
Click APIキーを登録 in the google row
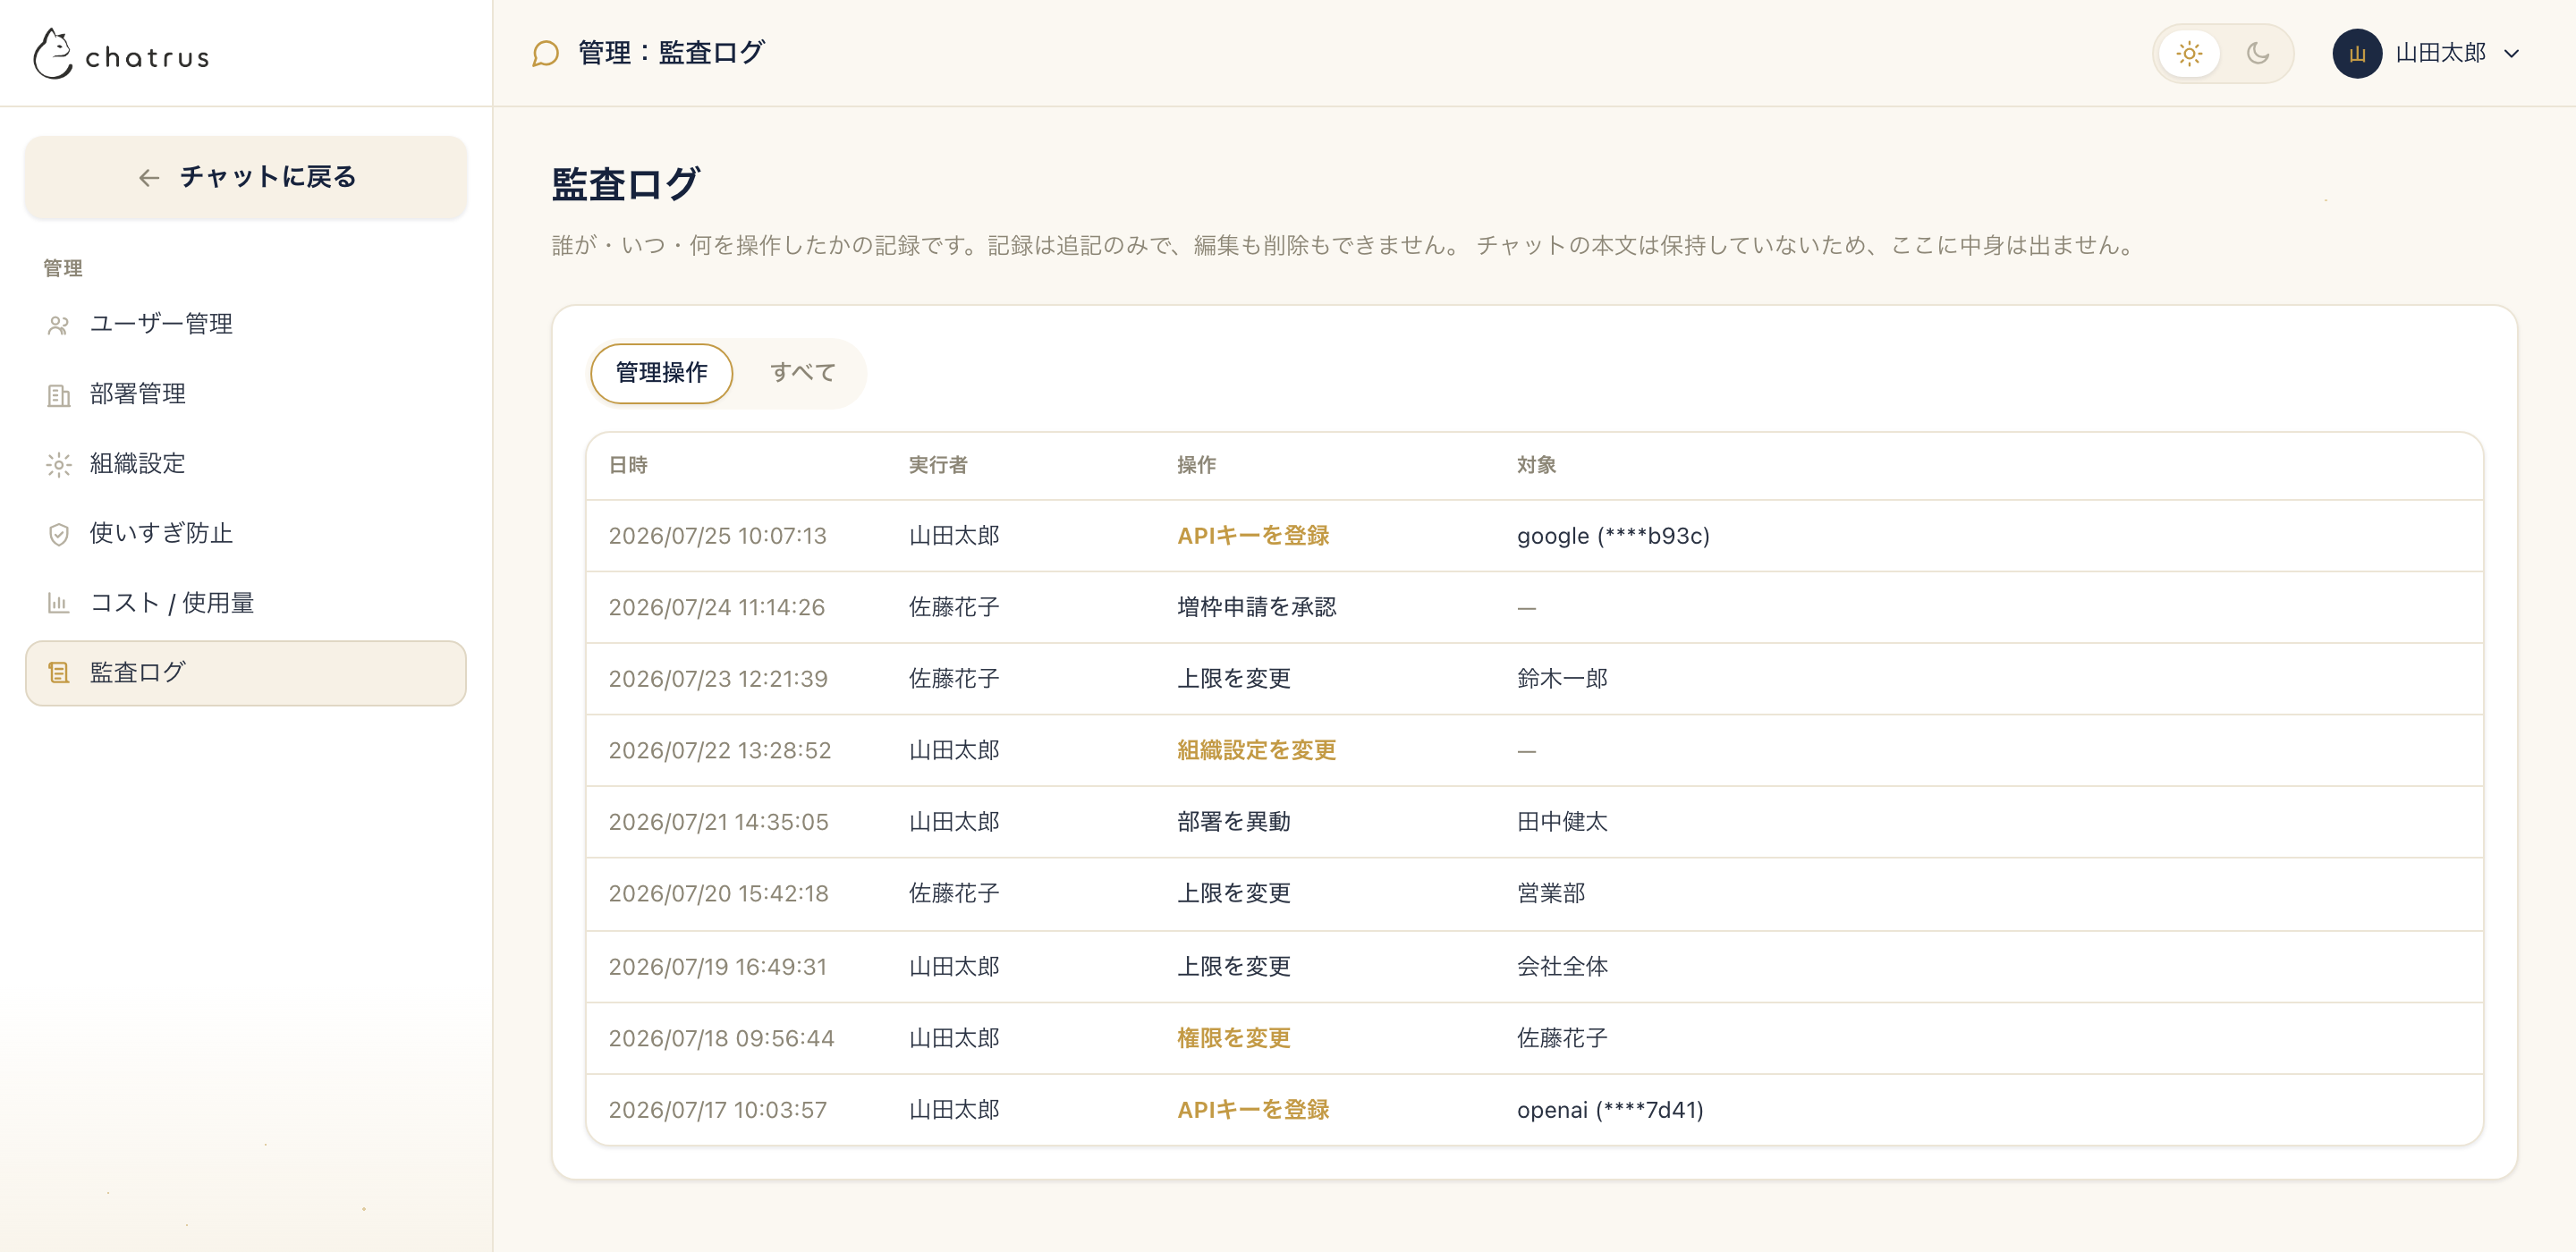click(x=1253, y=536)
